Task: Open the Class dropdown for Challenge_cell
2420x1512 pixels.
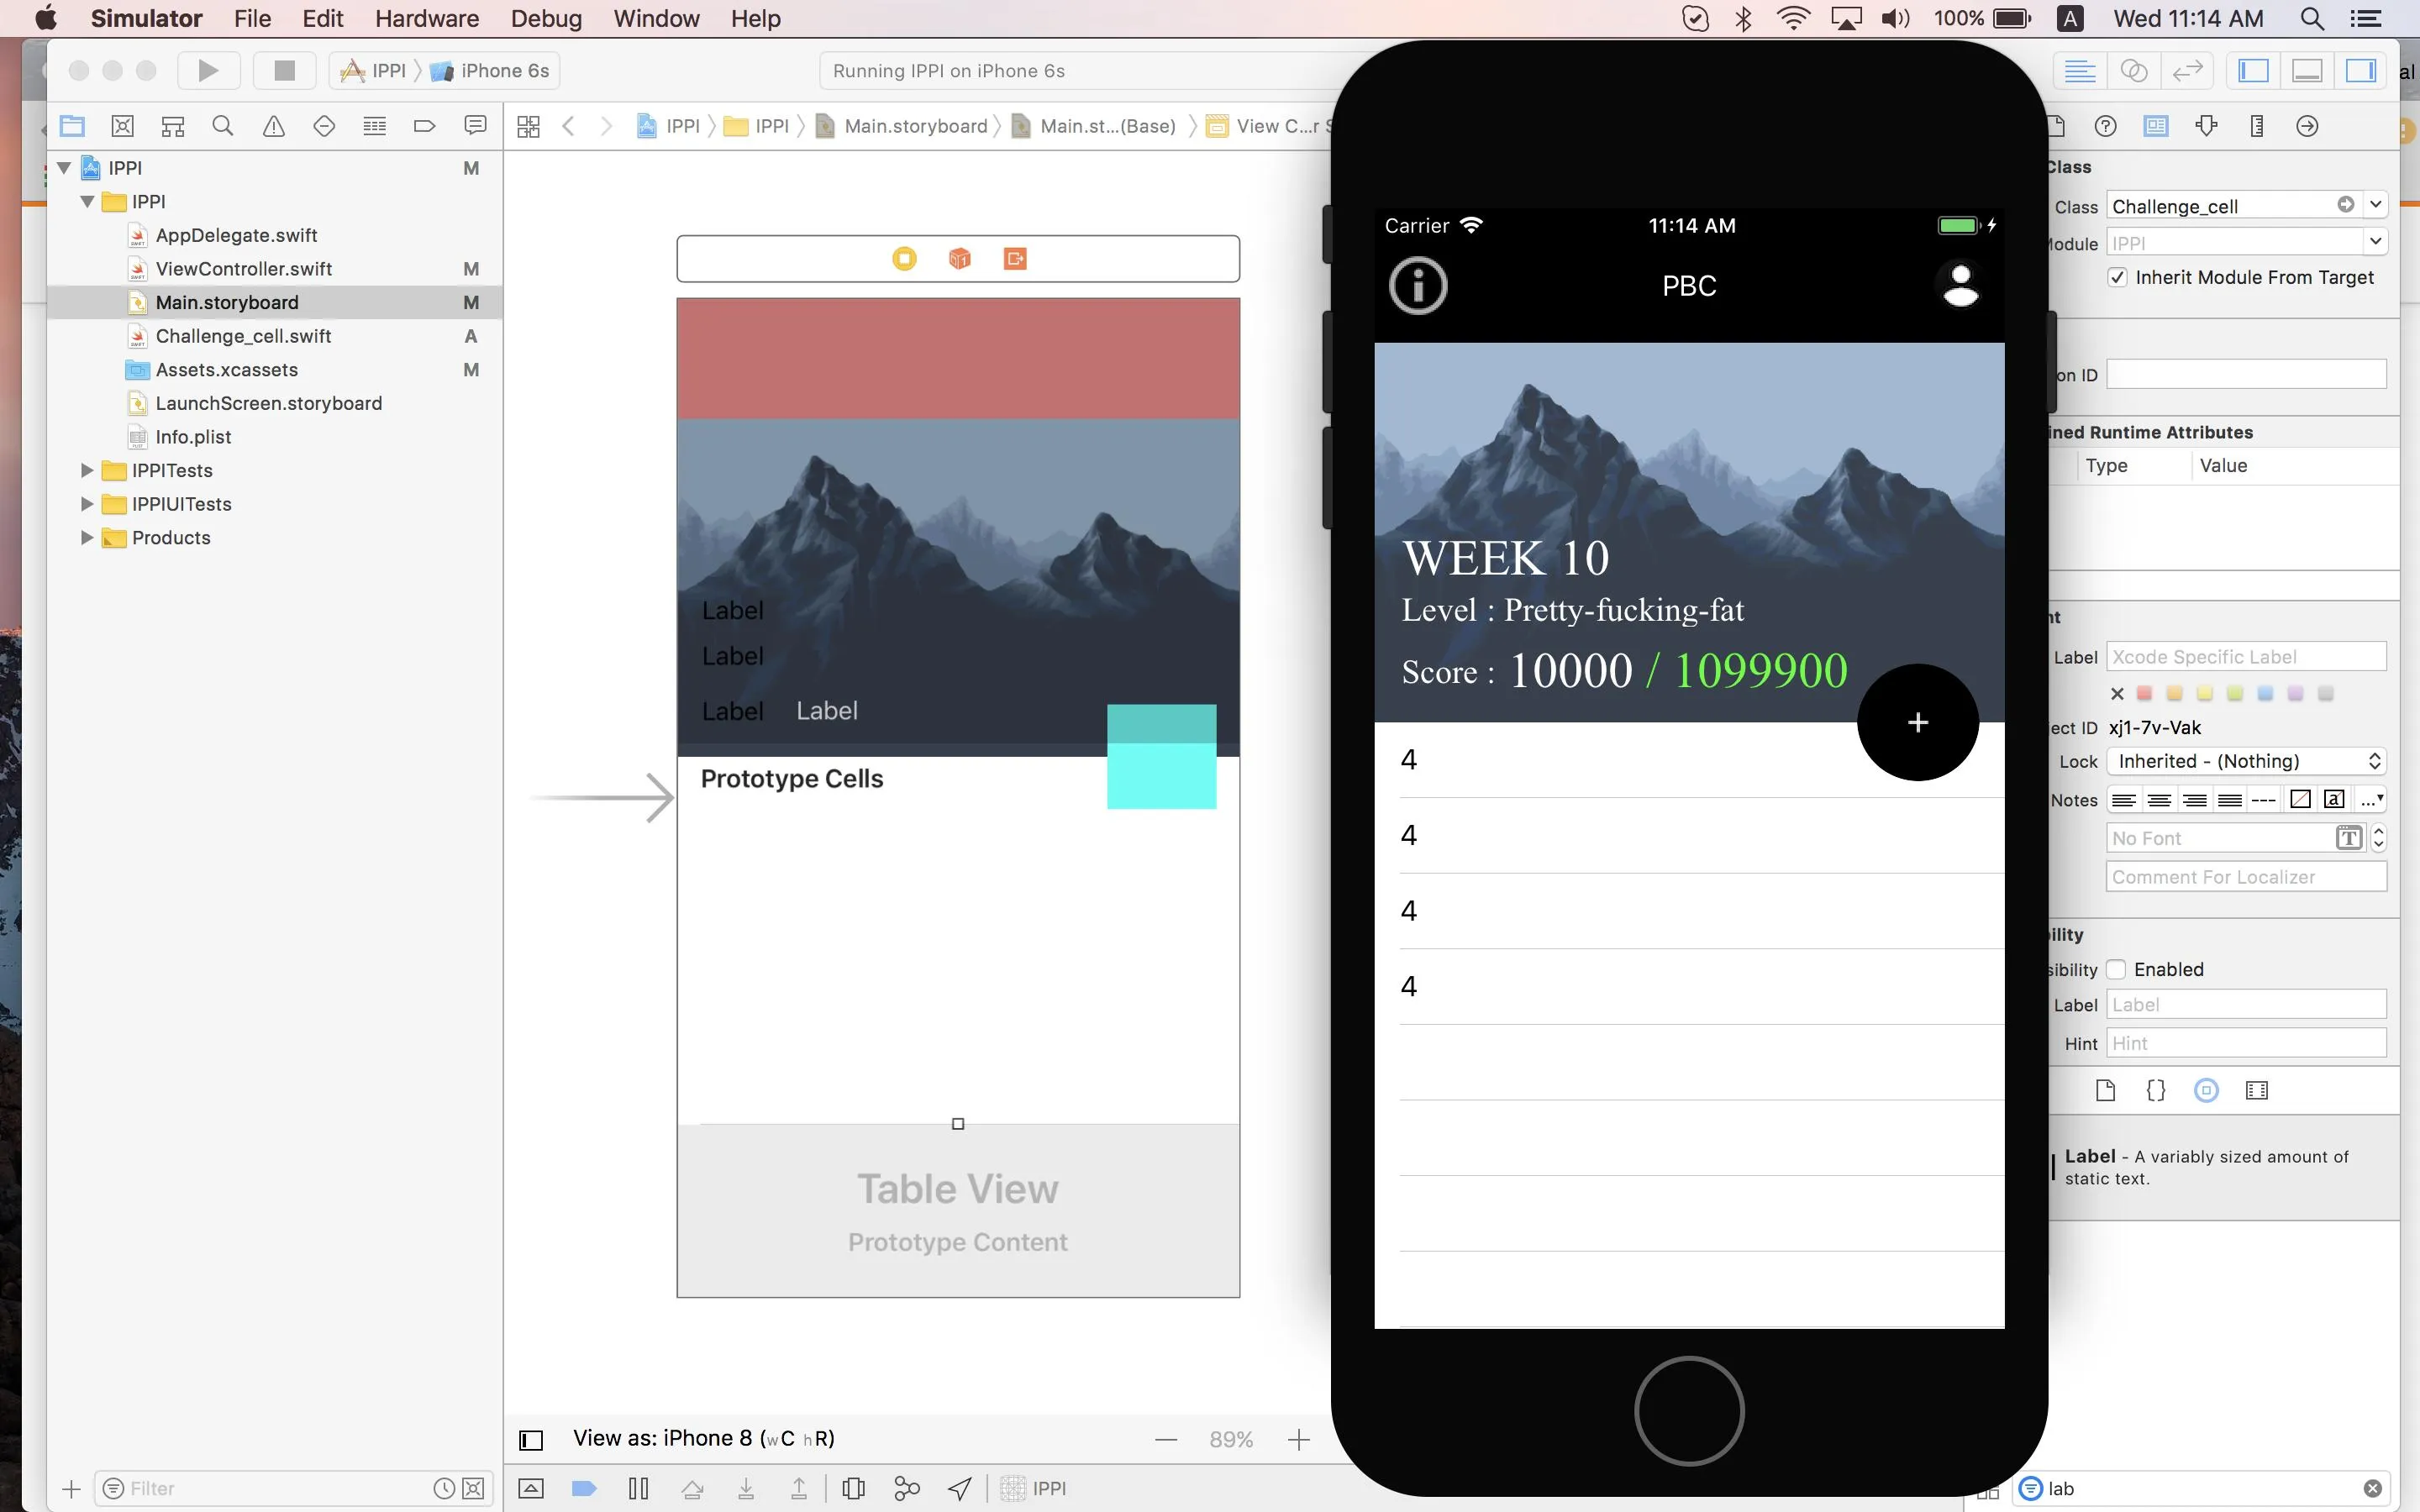Action: click(2376, 205)
